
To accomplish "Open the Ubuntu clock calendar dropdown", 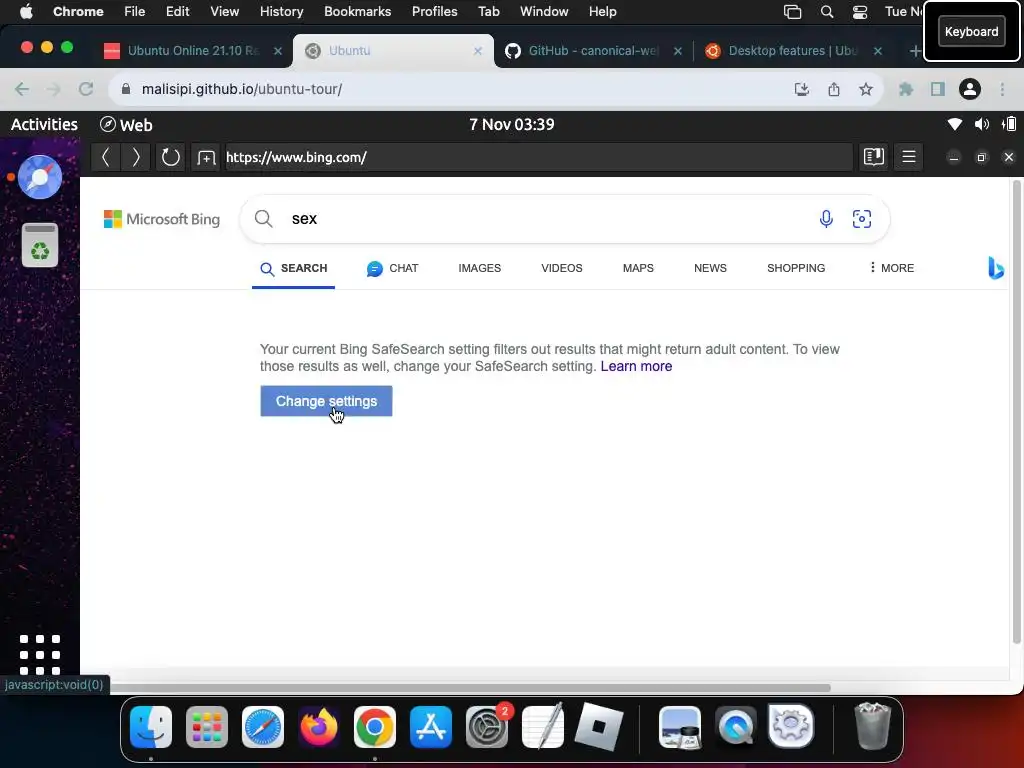I will tap(511, 124).
